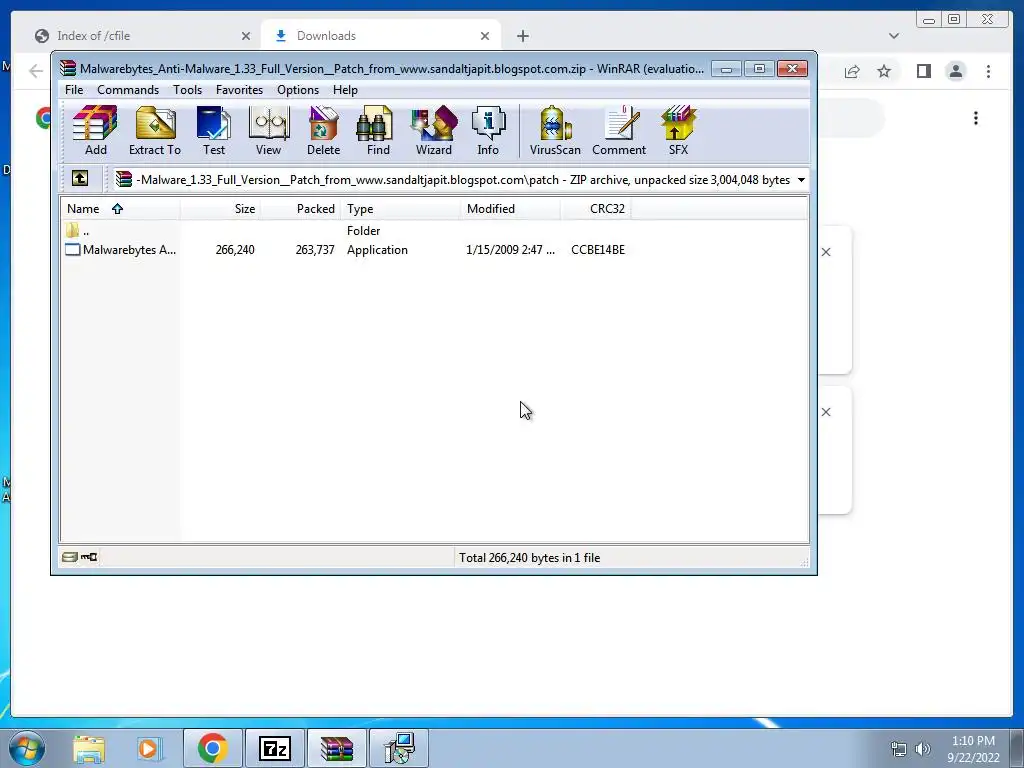
Task: Open File Explorer from the taskbar
Action: [89, 748]
